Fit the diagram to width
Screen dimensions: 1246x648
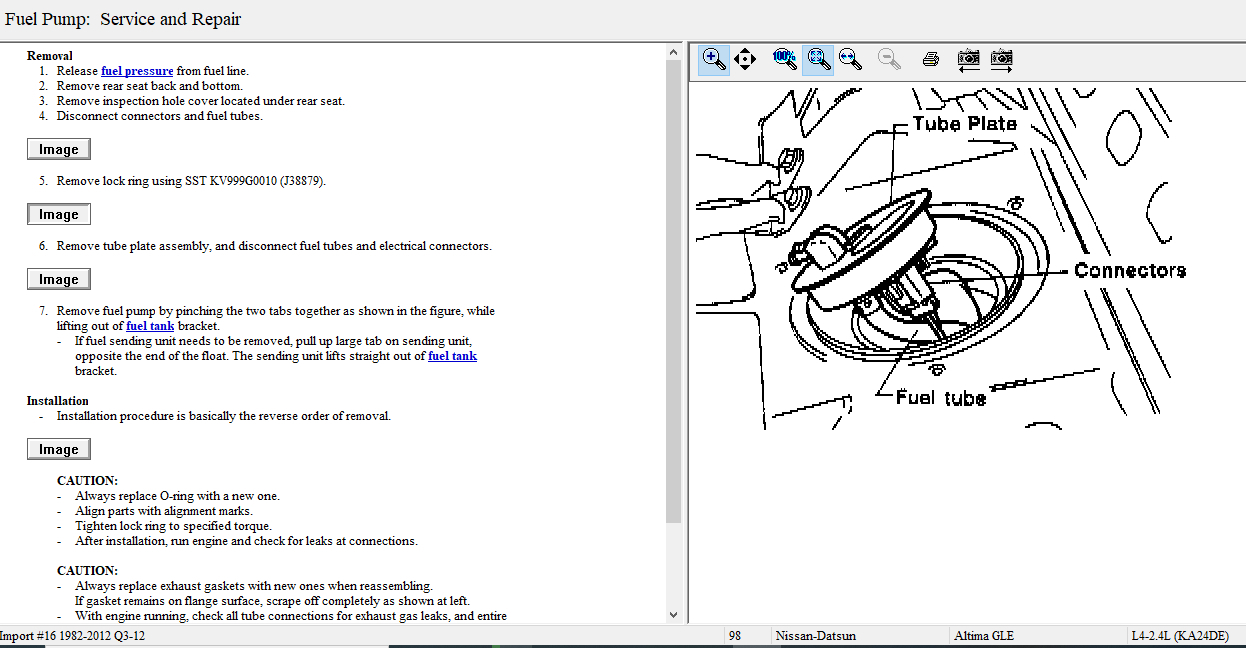[851, 59]
